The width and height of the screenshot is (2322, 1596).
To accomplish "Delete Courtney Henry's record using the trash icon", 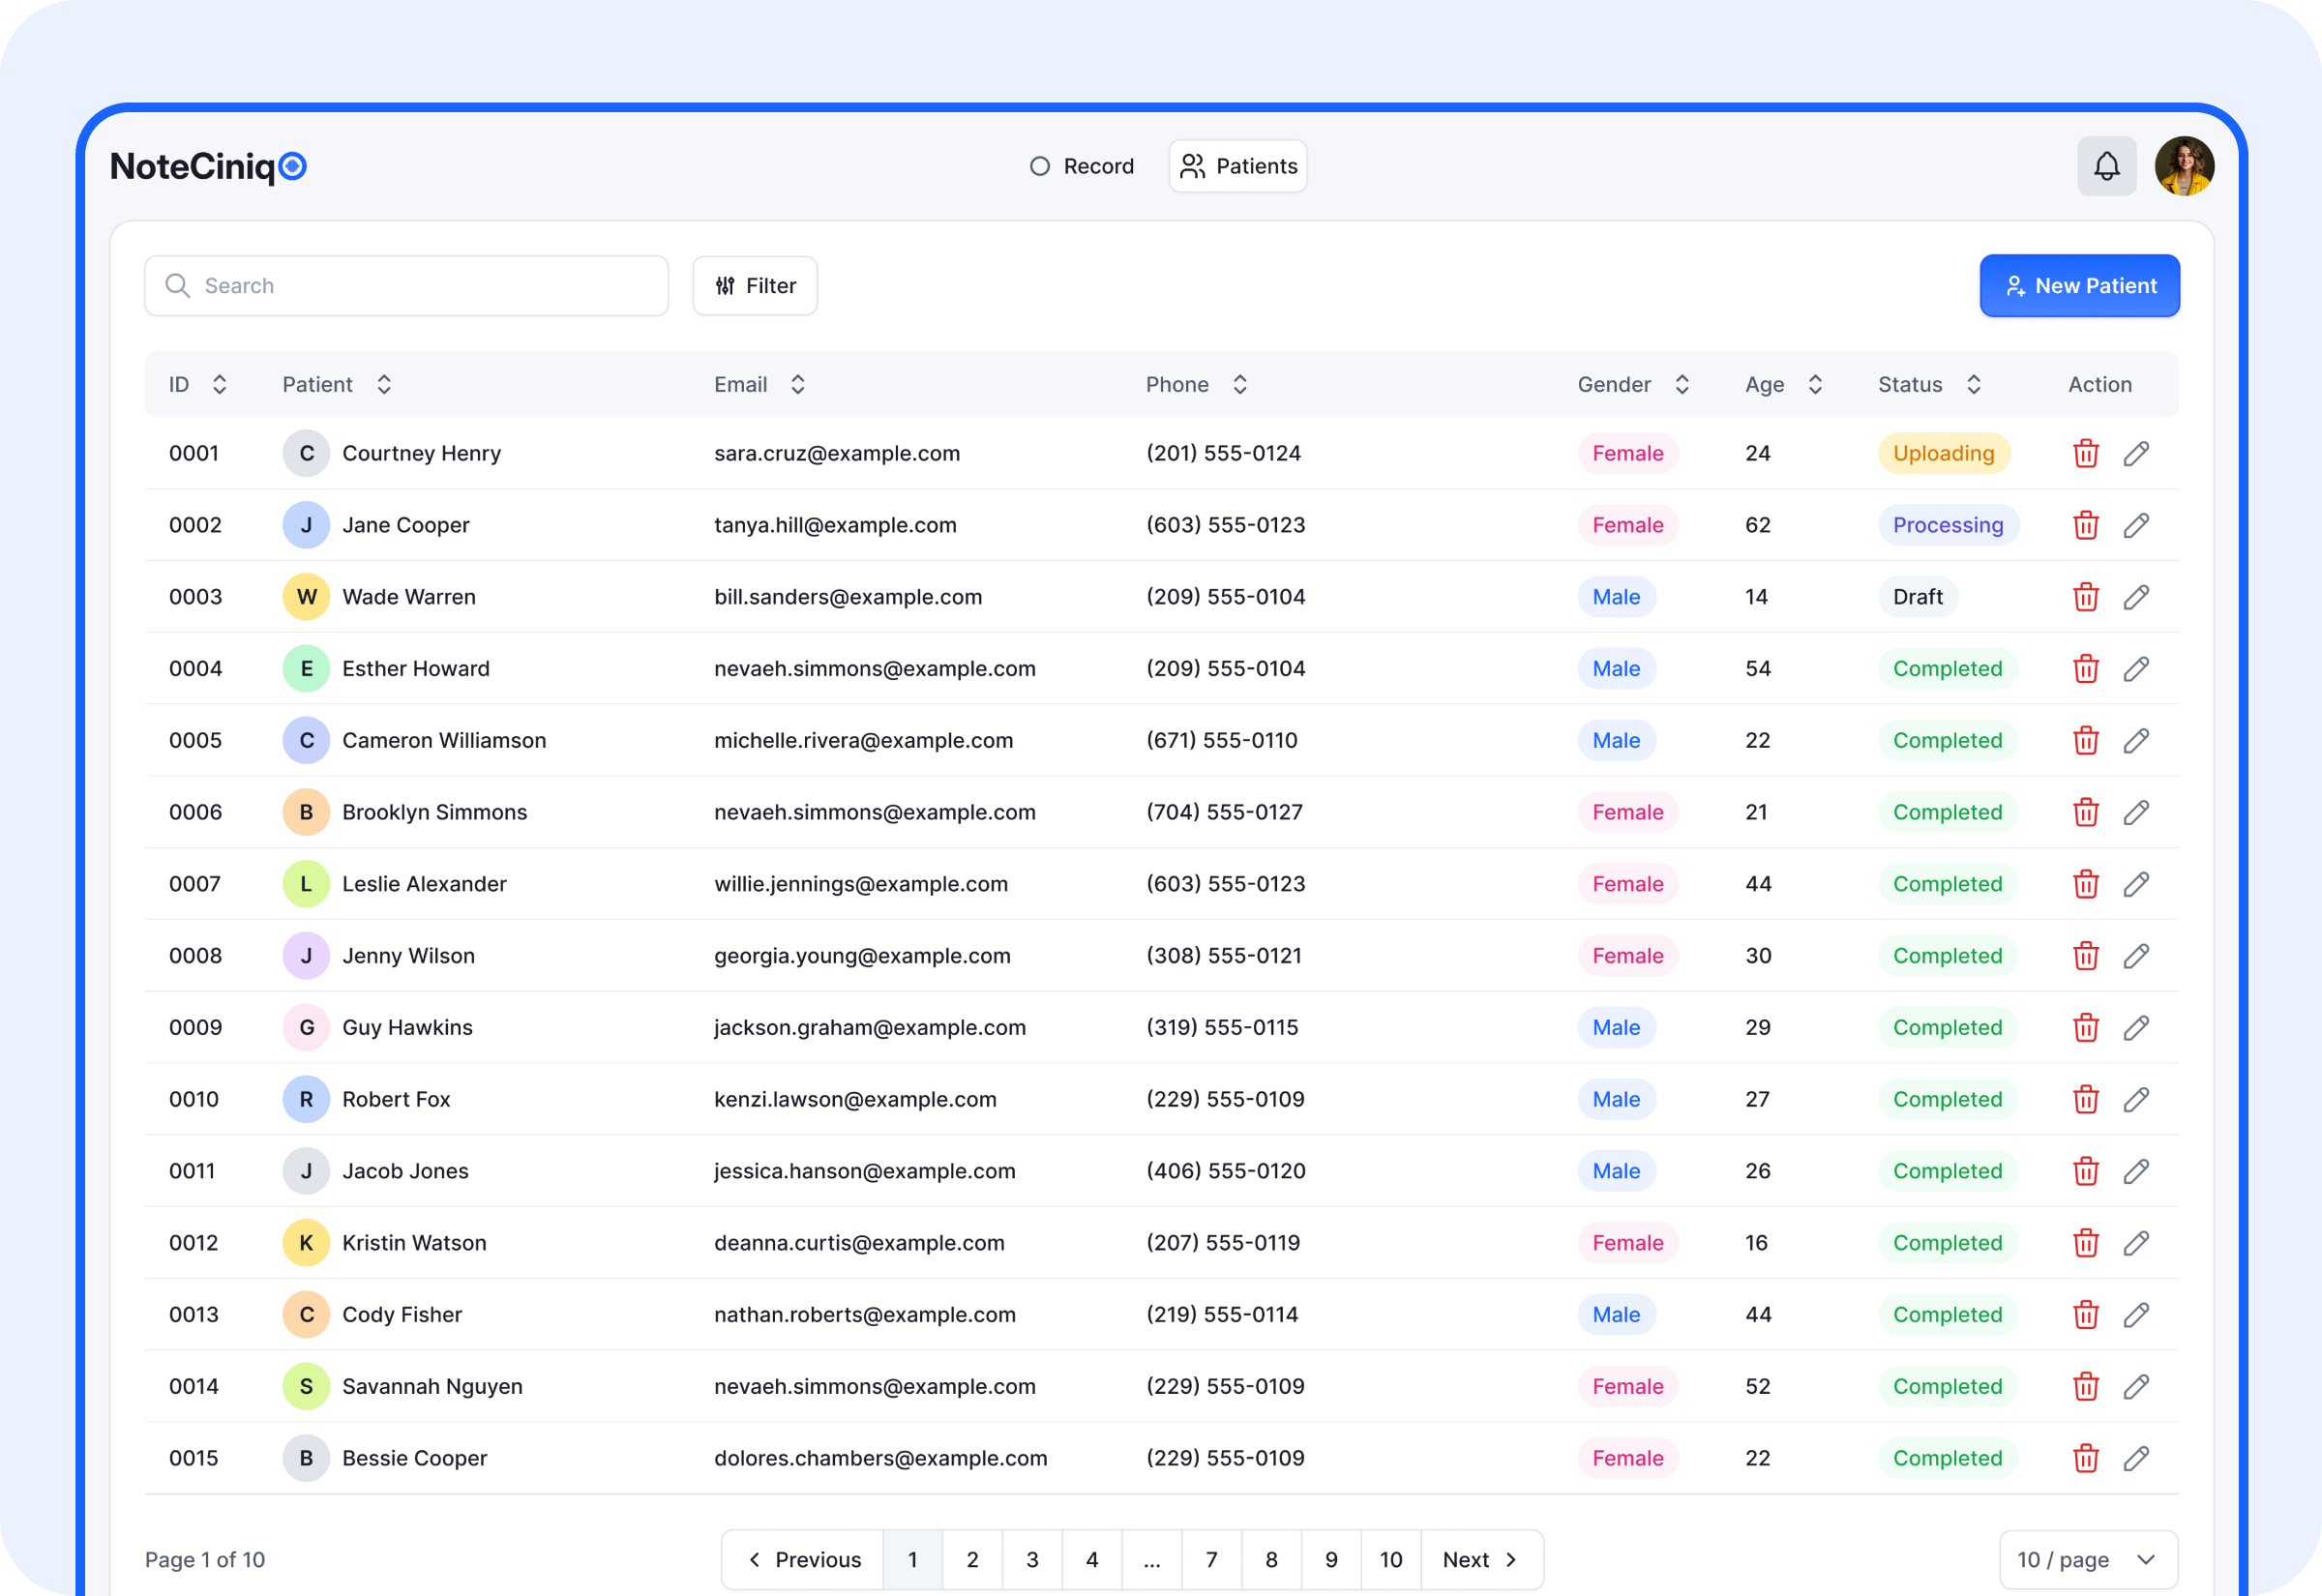I will (x=2086, y=453).
